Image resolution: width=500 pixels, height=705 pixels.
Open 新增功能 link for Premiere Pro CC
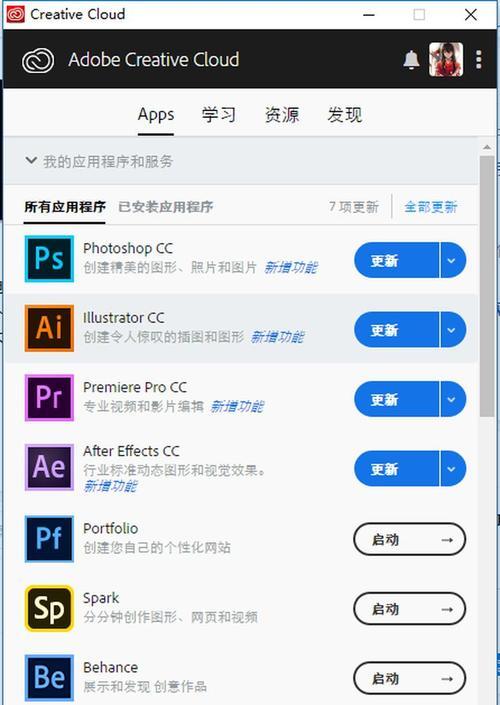point(237,406)
